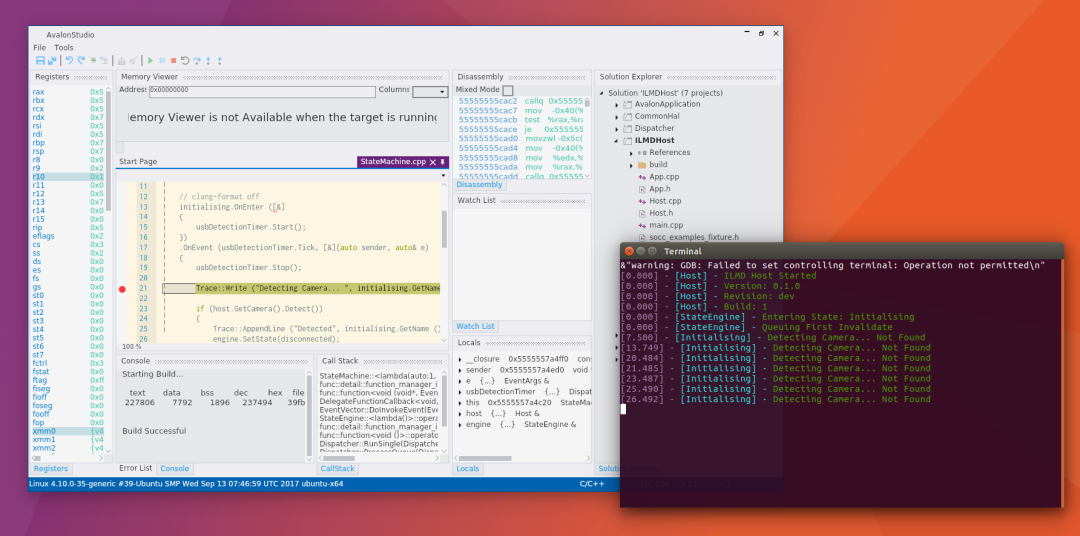The image size is (1080, 536).
Task: Toggle the breakpoint on line 21
Action: point(123,289)
